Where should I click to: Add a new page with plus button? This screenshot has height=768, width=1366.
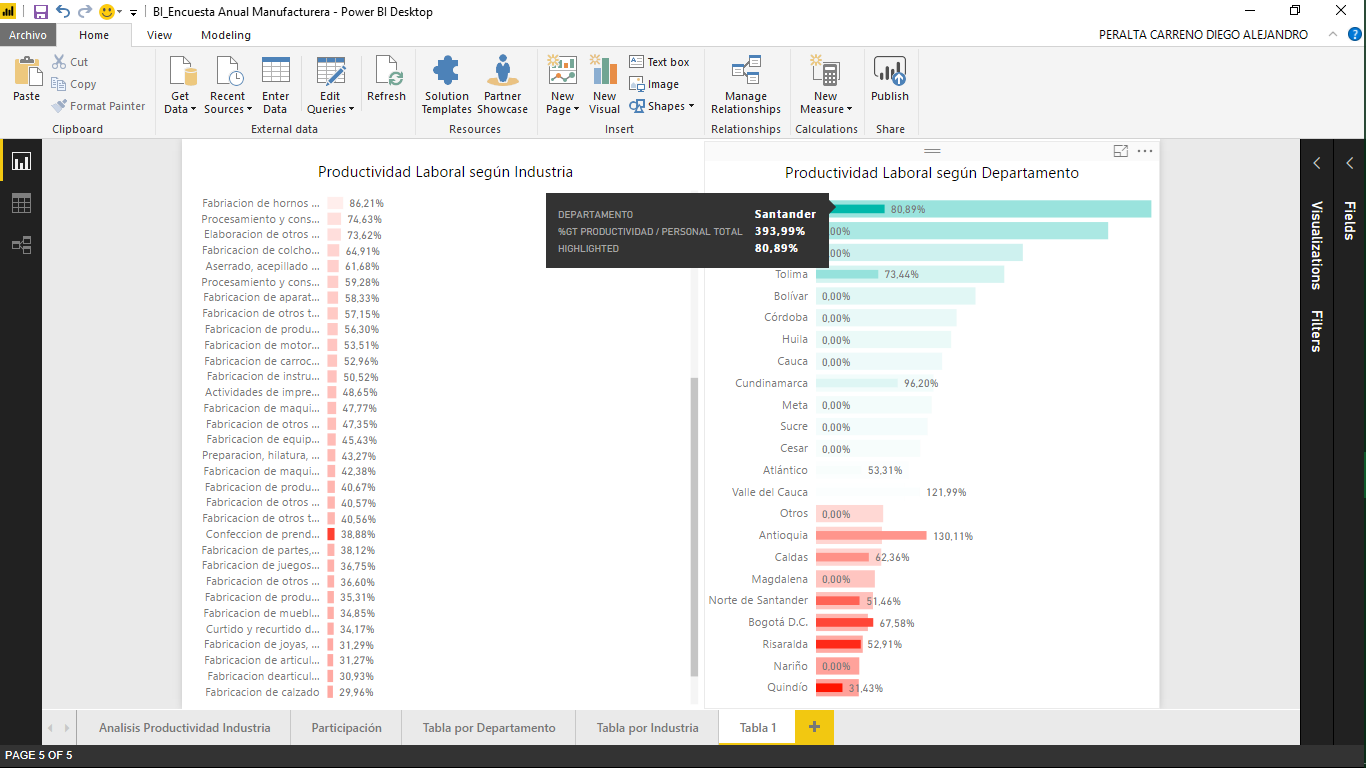click(x=814, y=727)
